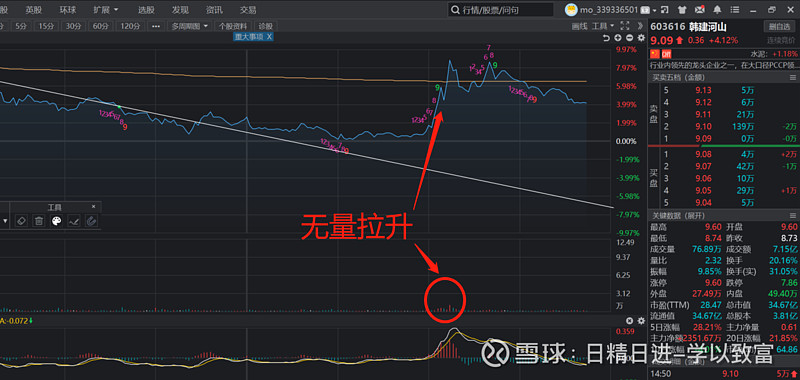The width and height of the screenshot is (800, 380).
Task: Toggle the magnet snap tool
Action: point(91,221)
